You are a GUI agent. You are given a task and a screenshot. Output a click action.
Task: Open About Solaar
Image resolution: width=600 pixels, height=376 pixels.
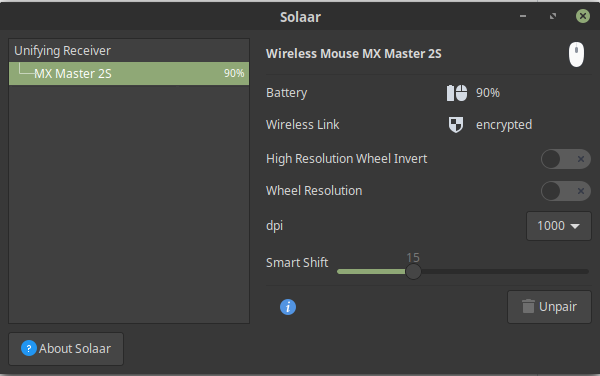66,348
